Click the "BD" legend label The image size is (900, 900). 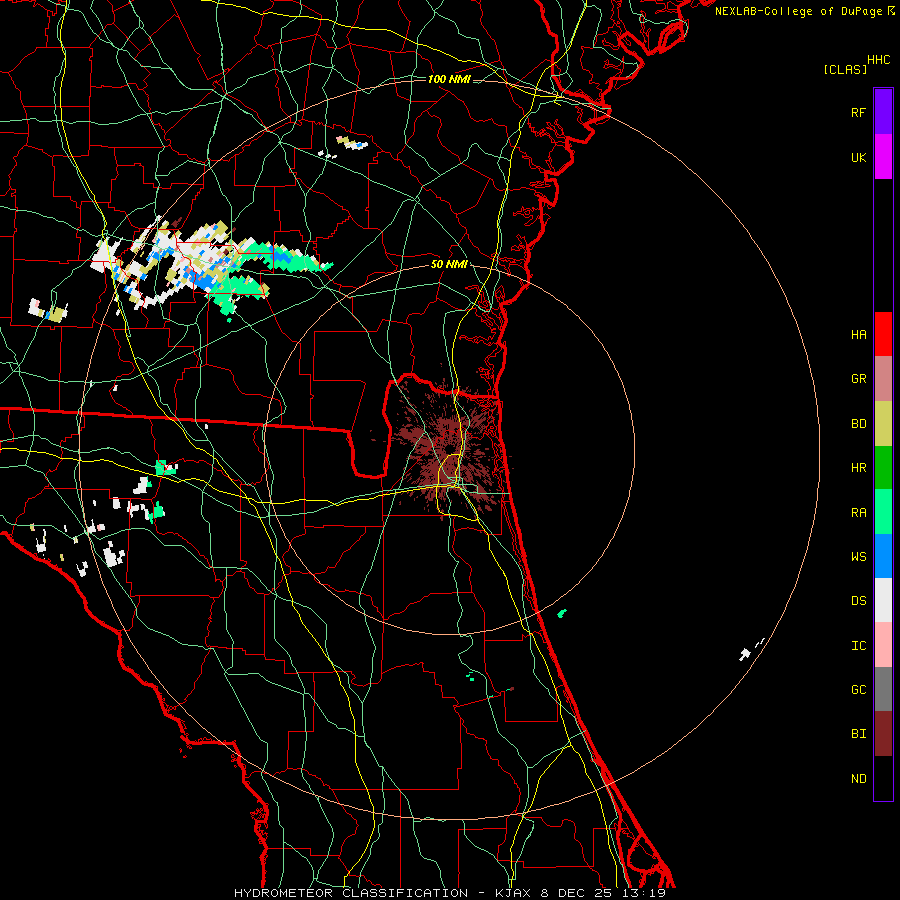(858, 424)
